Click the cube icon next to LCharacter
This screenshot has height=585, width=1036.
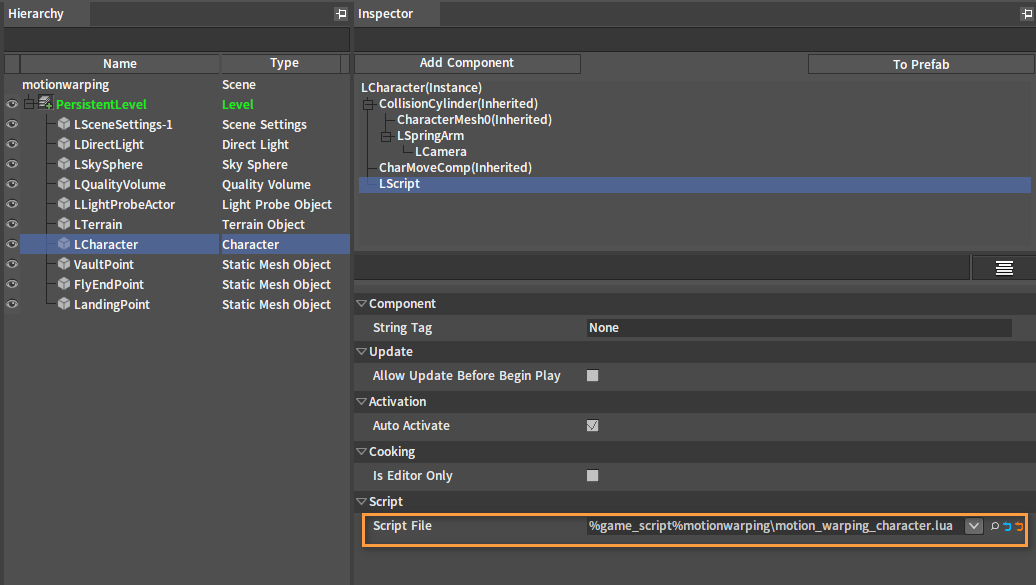tap(63, 244)
